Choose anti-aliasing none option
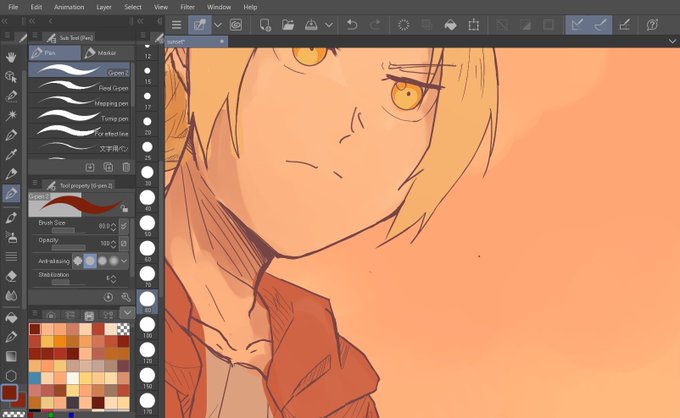 78,261
